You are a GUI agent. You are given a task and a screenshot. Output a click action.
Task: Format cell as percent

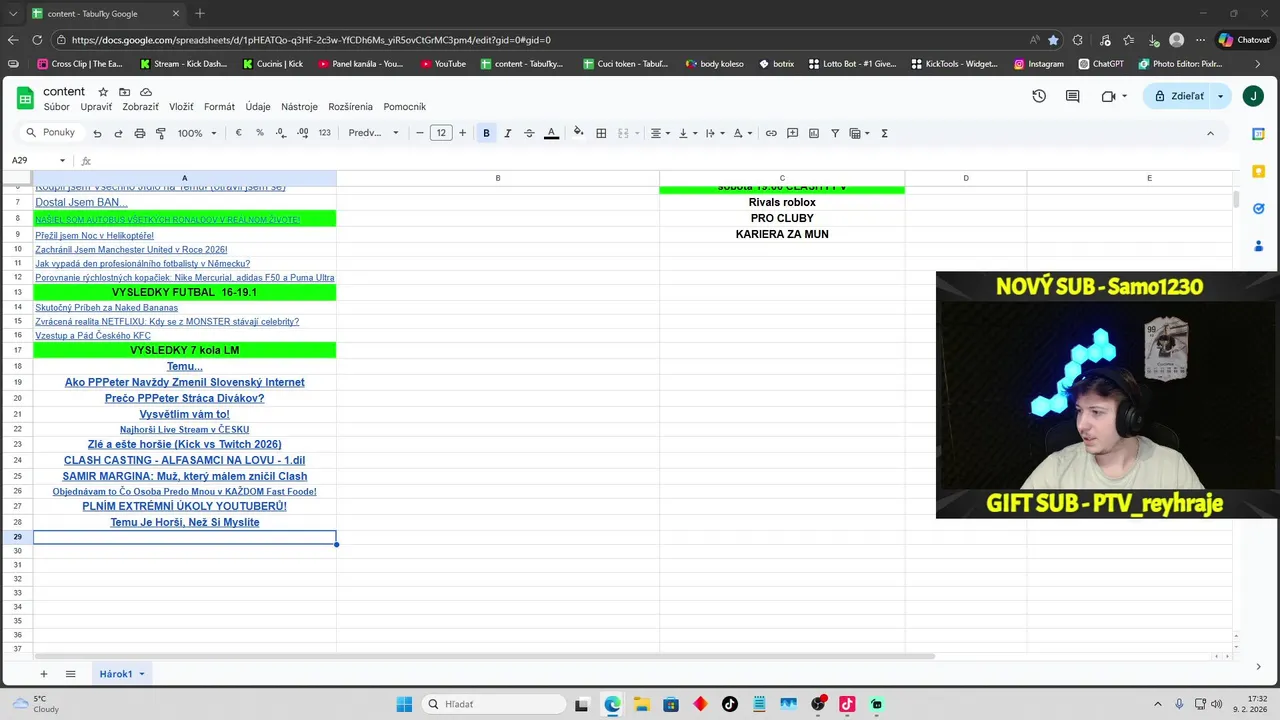[x=260, y=133]
